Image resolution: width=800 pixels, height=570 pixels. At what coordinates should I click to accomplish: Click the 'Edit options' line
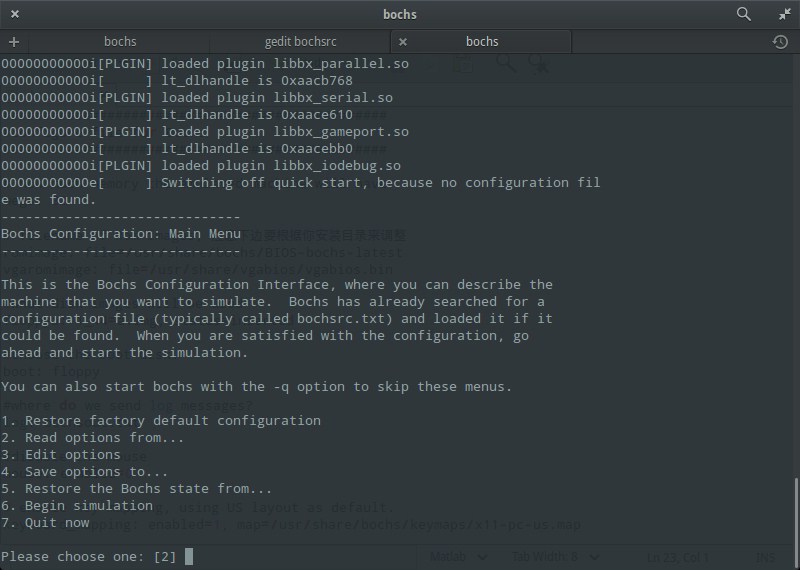tap(61, 455)
